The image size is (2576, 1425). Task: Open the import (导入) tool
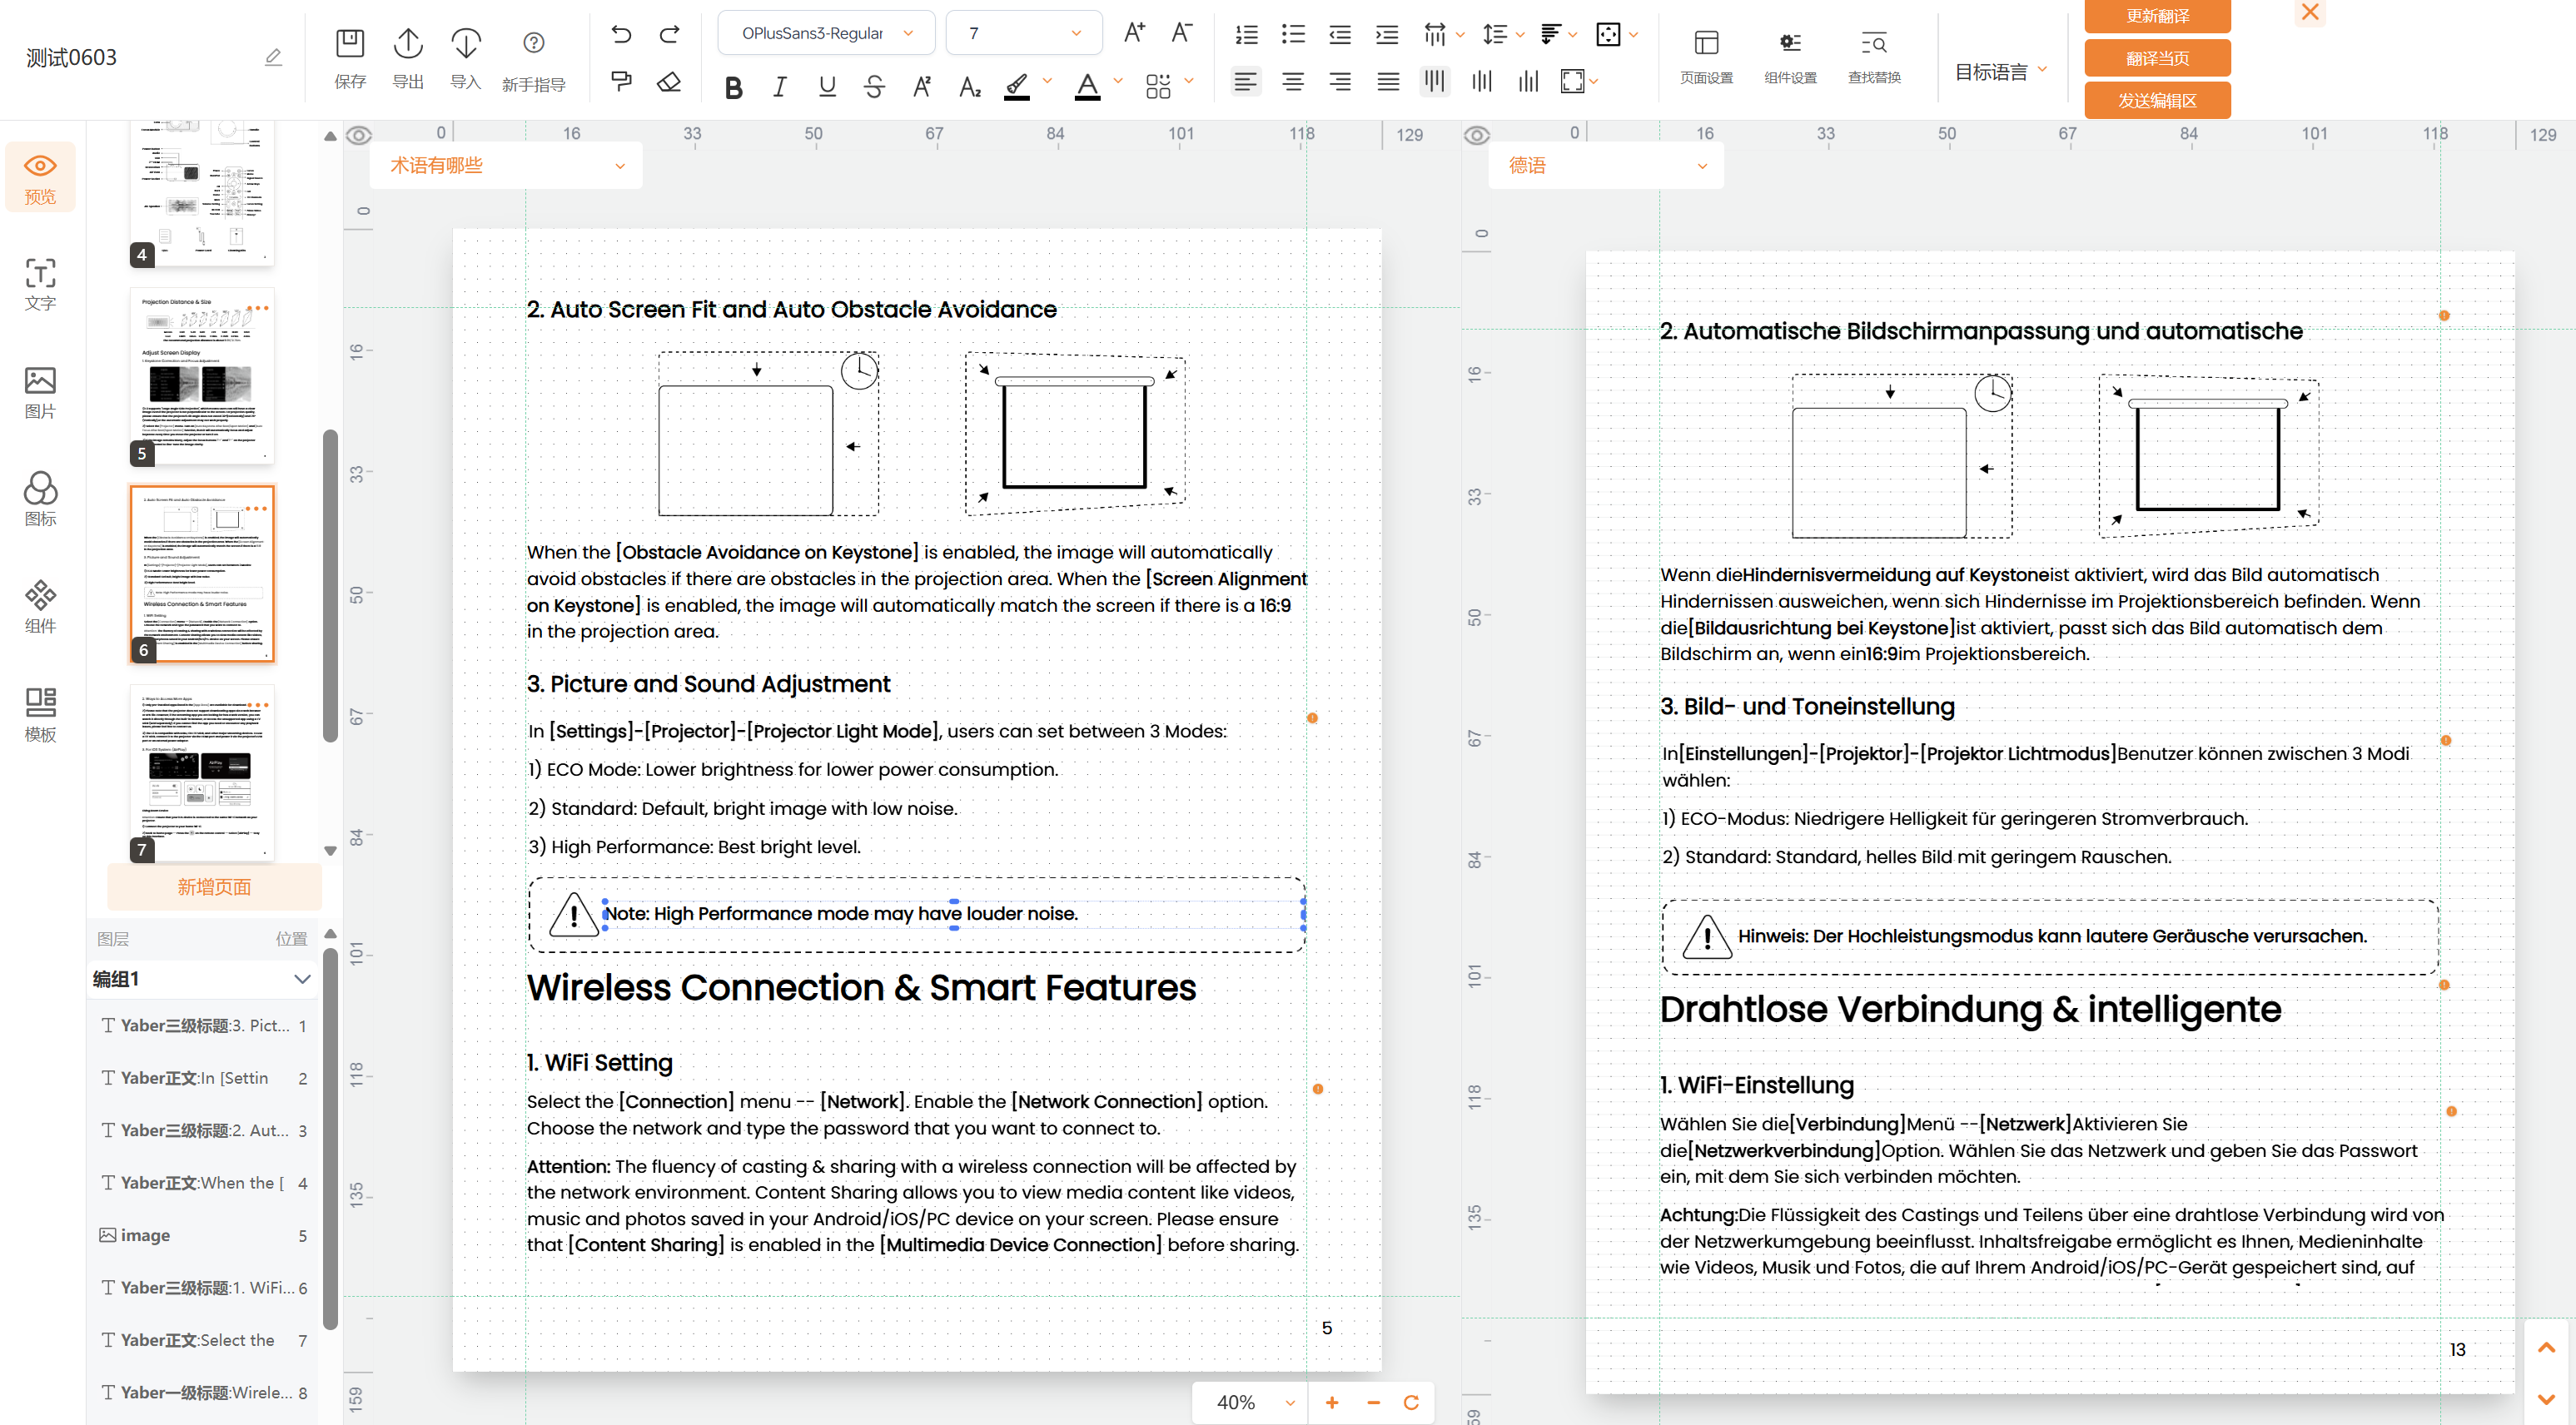(x=466, y=58)
